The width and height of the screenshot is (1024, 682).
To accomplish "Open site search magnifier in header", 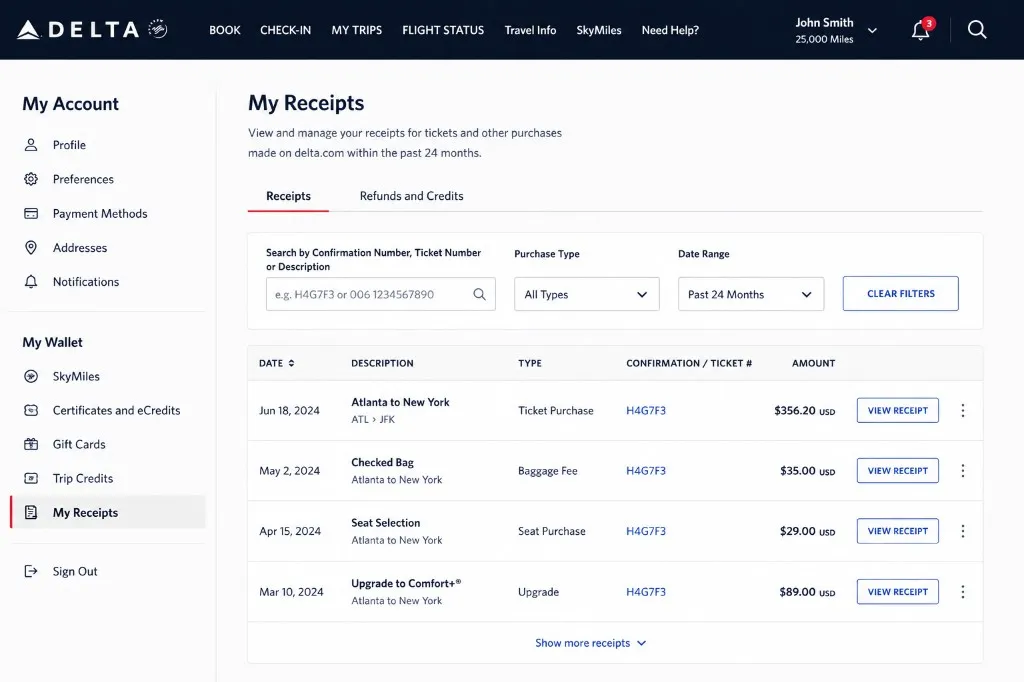I will click(x=977, y=29).
